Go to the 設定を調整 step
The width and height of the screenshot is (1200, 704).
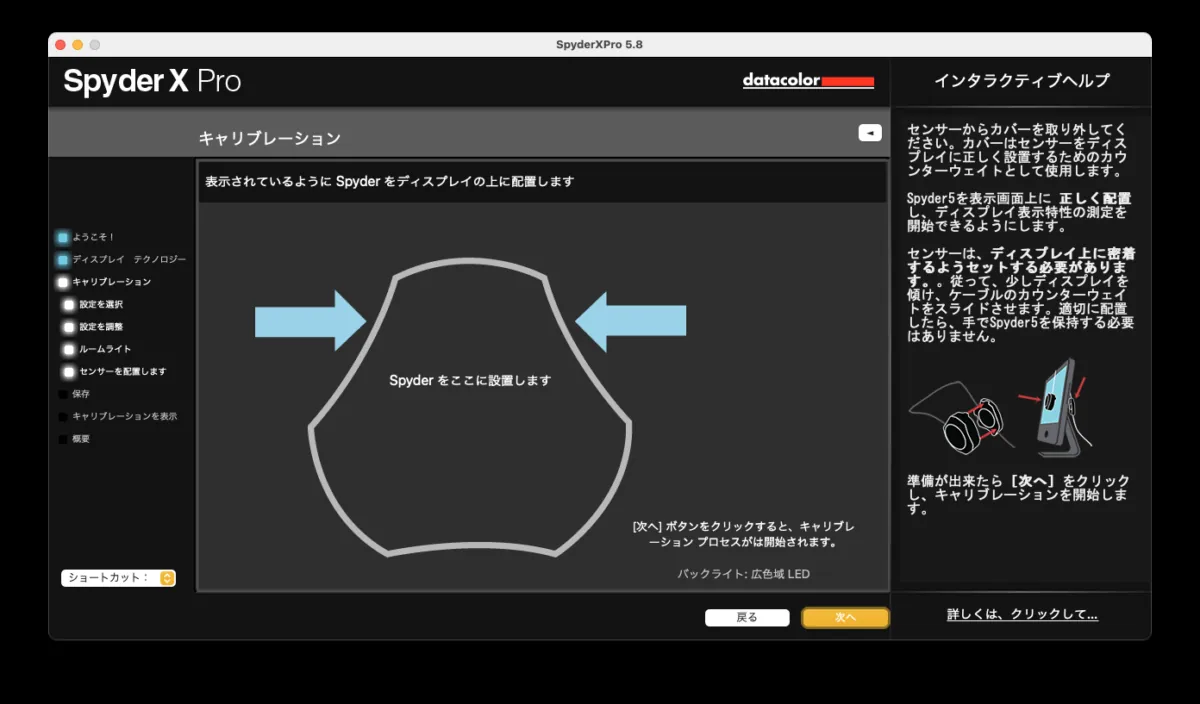[69, 327]
